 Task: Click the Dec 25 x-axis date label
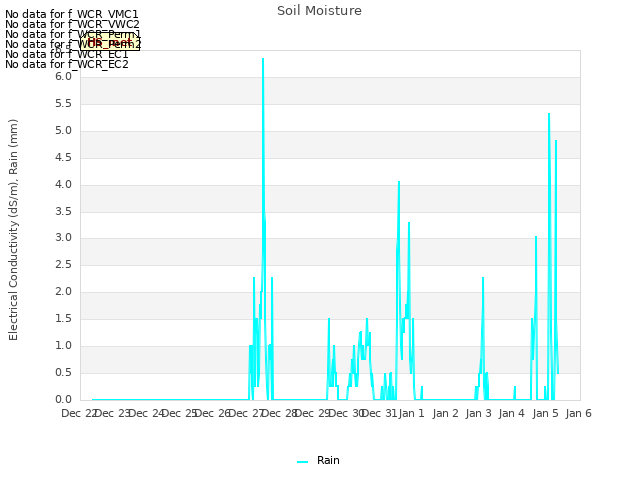click(180, 413)
